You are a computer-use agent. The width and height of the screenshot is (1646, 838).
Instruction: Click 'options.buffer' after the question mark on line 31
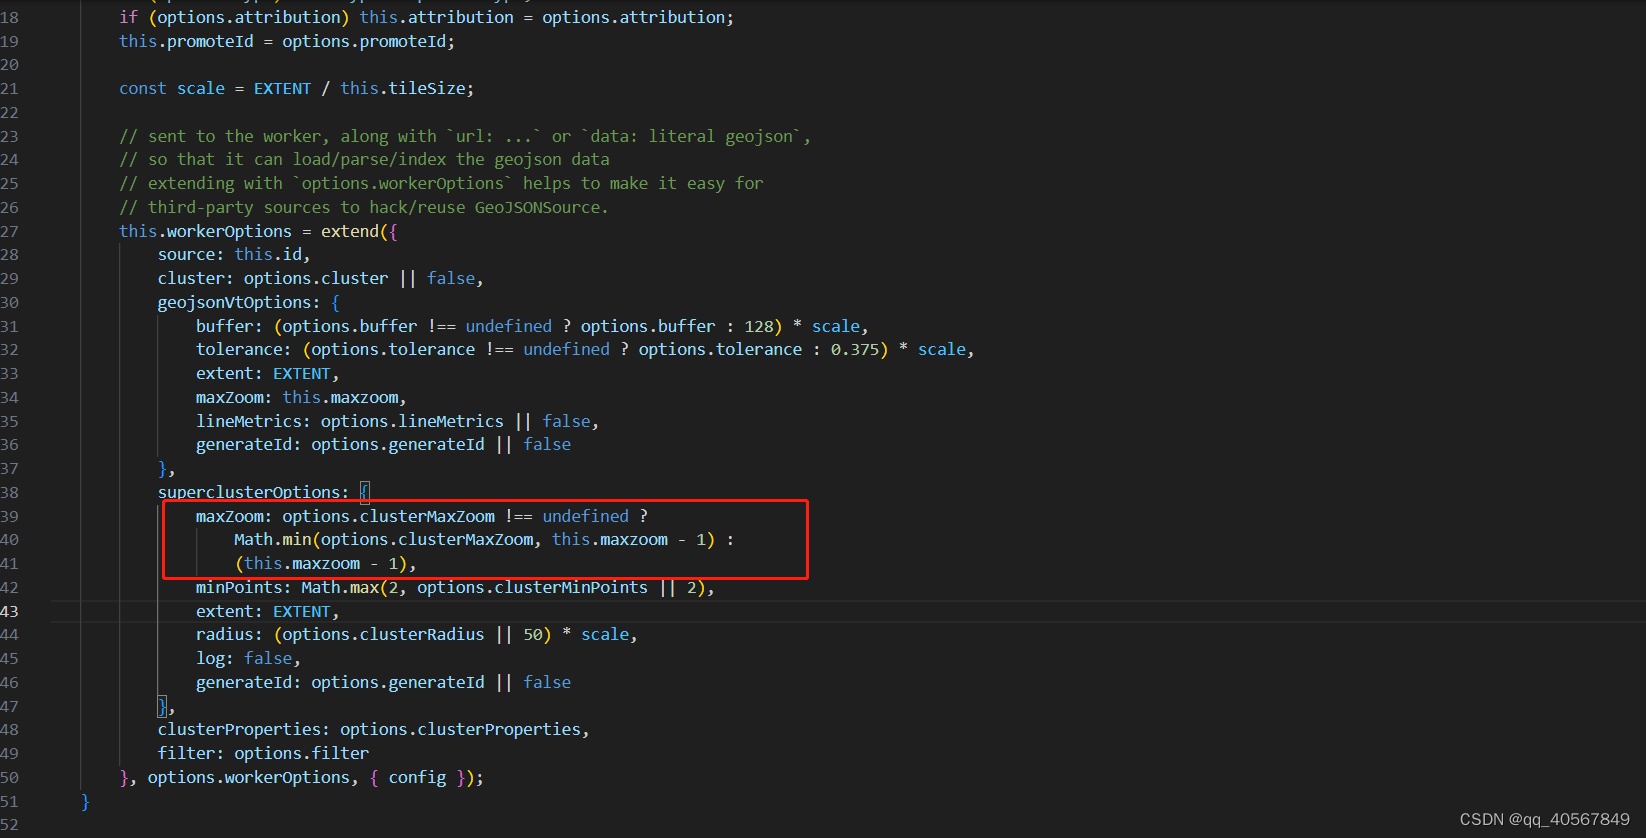click(648, 326)
